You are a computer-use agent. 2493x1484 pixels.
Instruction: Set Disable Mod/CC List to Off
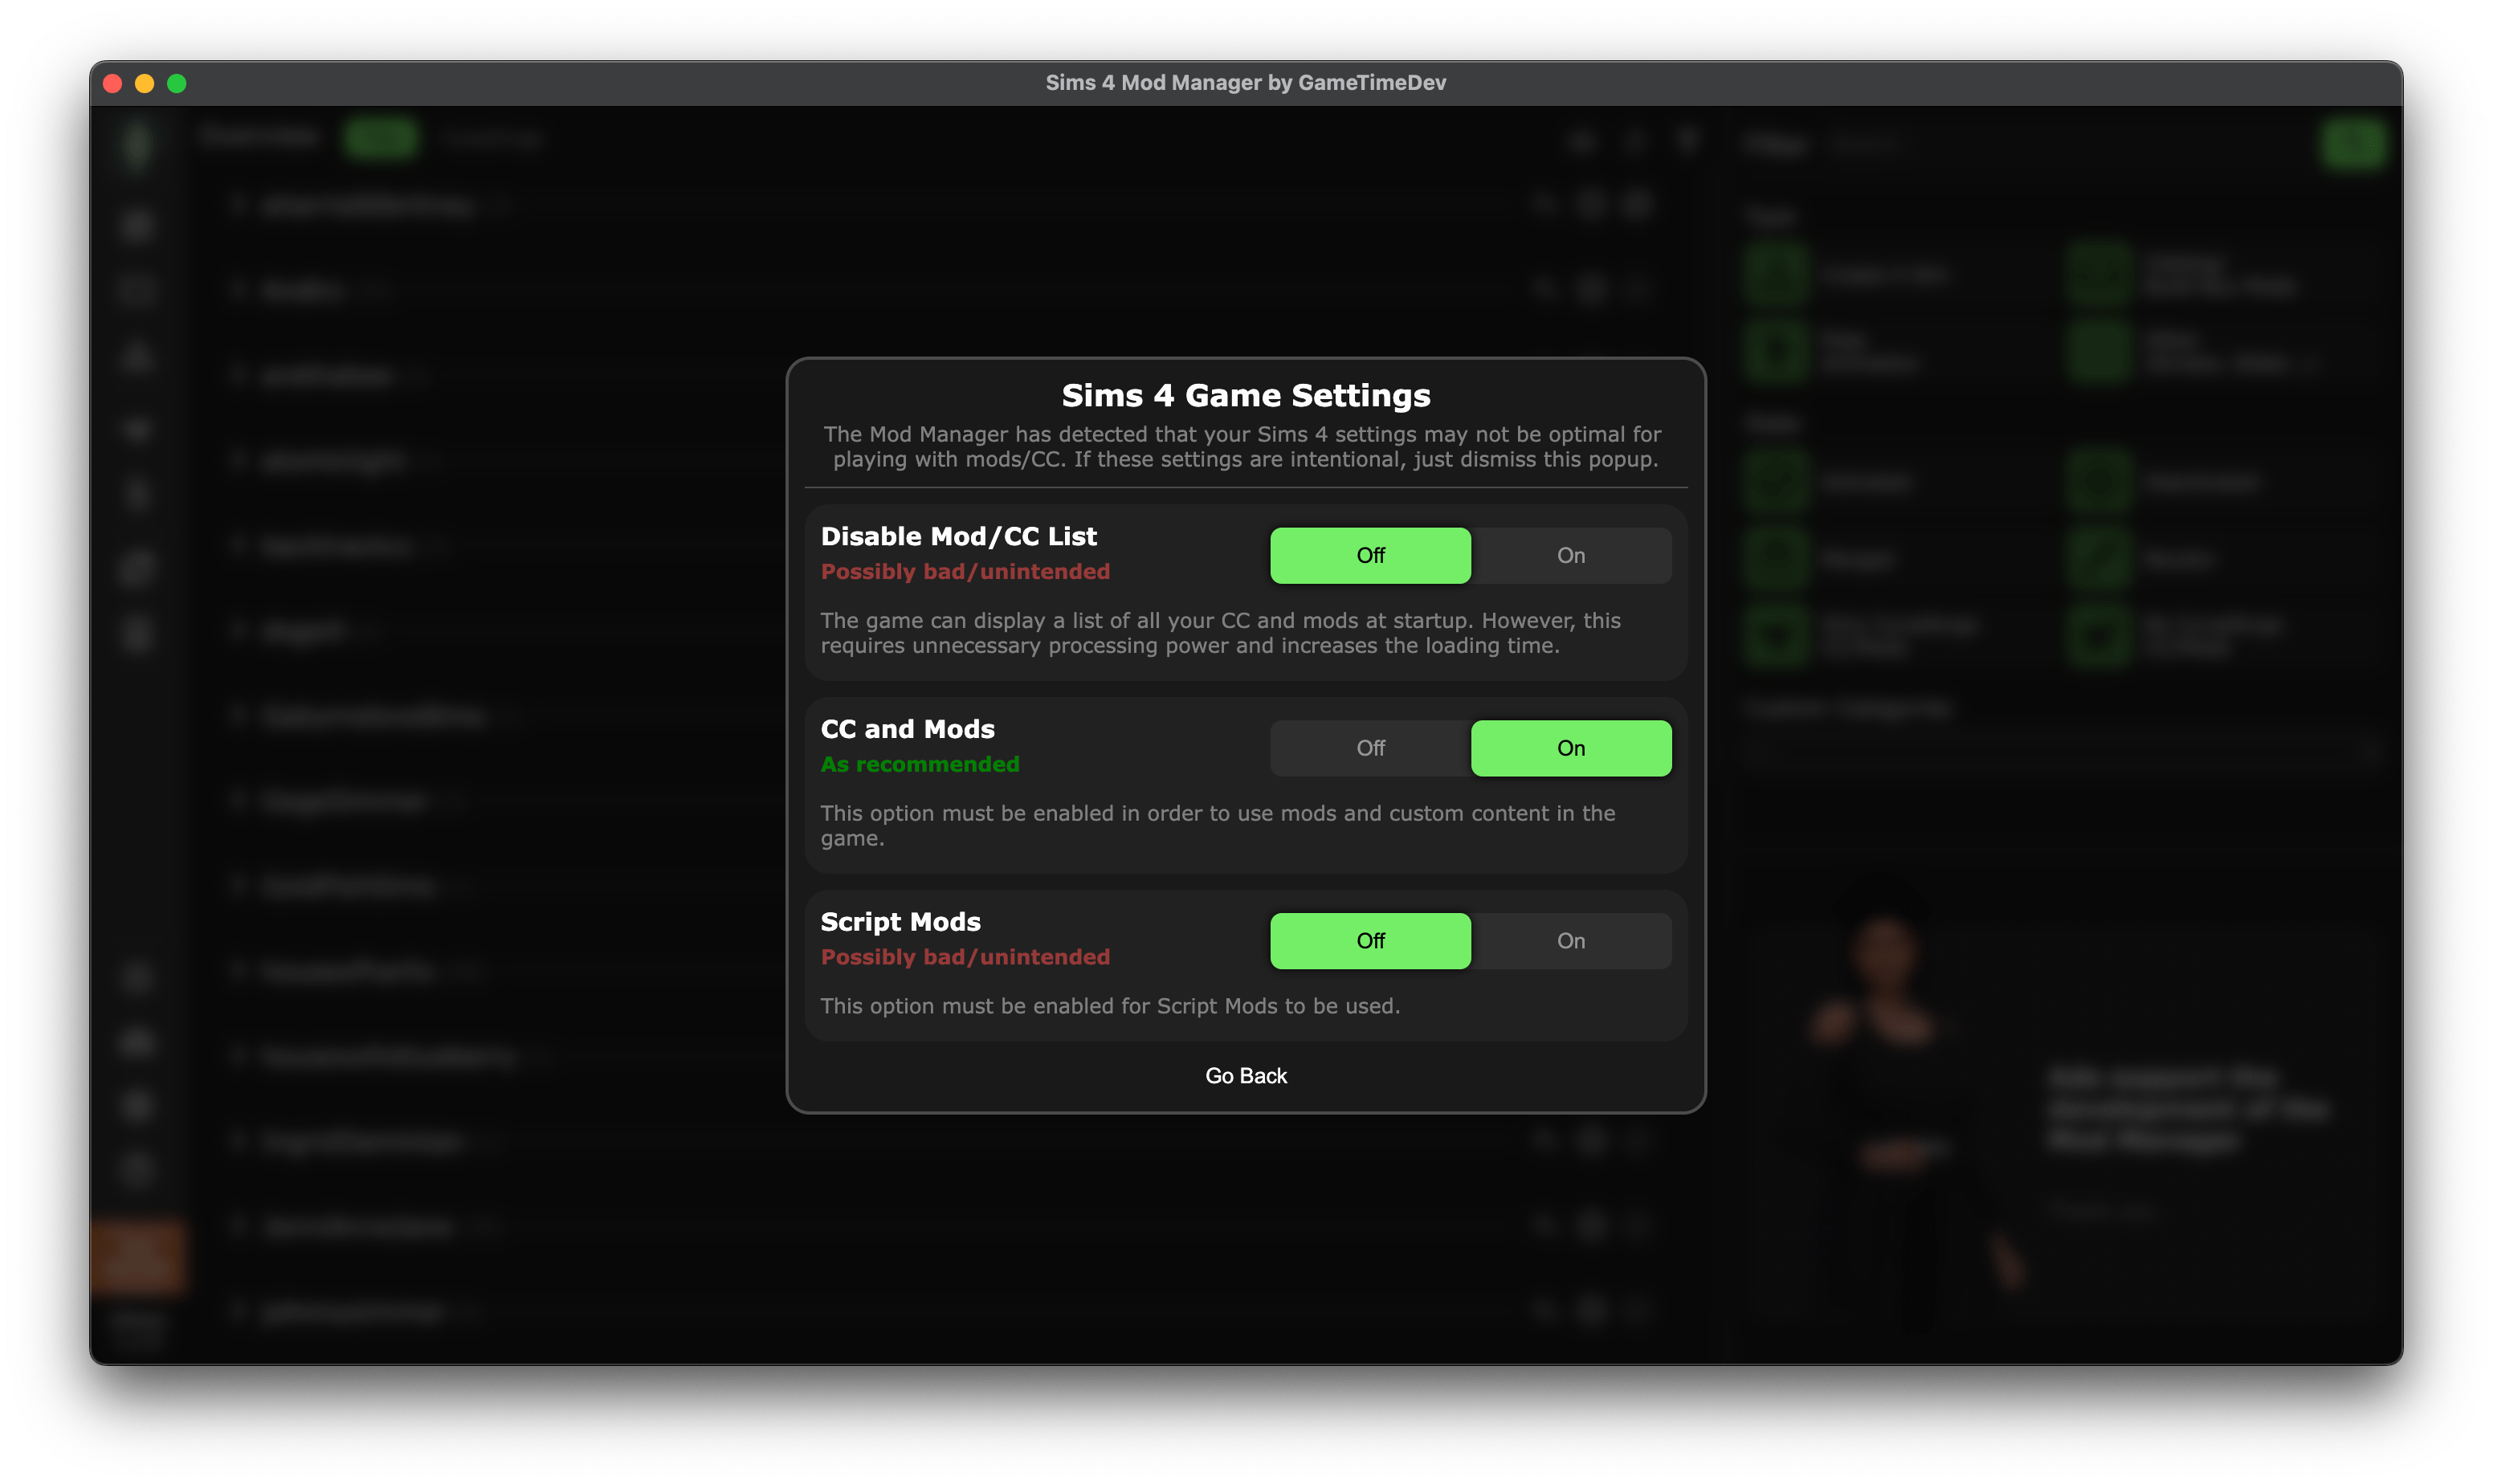tap(1370, 555)
